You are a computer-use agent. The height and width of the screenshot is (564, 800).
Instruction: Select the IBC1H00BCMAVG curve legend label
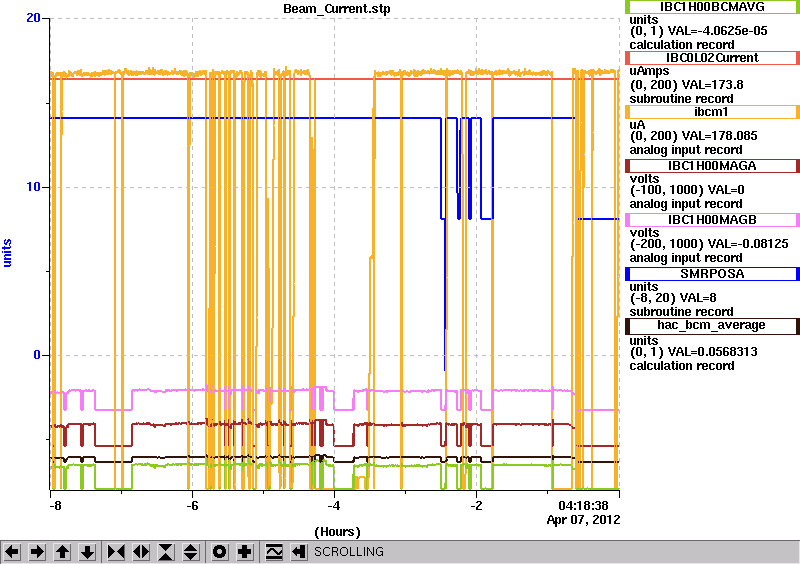click(x=712, y=7)
